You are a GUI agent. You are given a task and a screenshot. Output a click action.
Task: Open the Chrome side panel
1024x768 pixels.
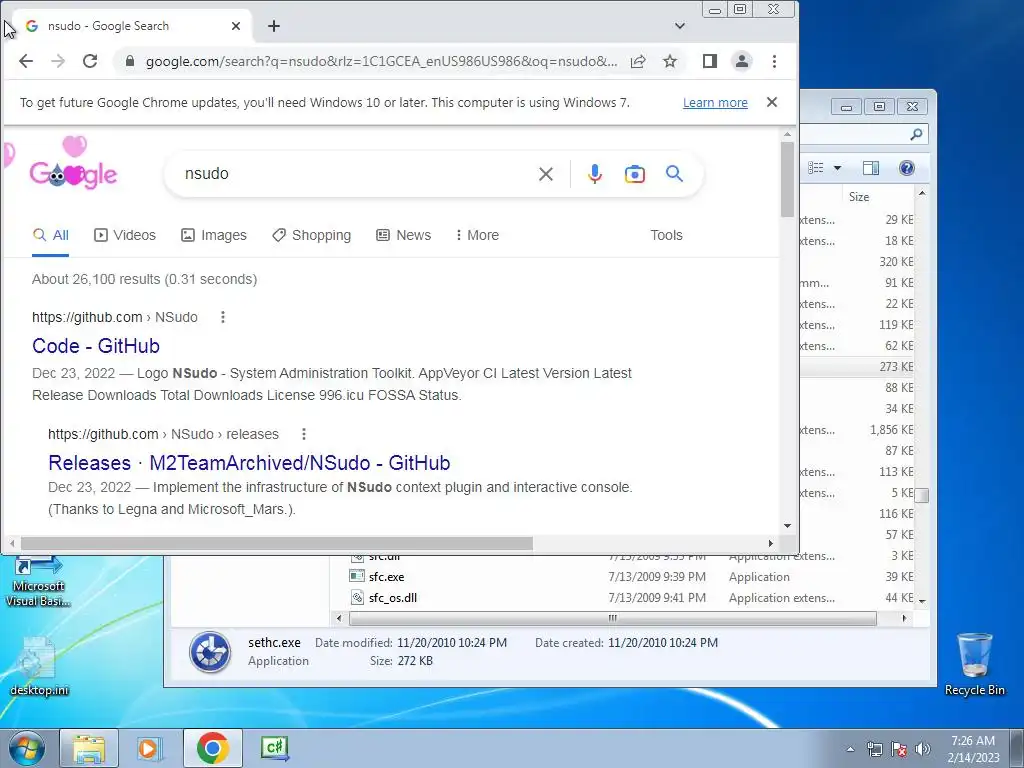[x=710, y=61]
